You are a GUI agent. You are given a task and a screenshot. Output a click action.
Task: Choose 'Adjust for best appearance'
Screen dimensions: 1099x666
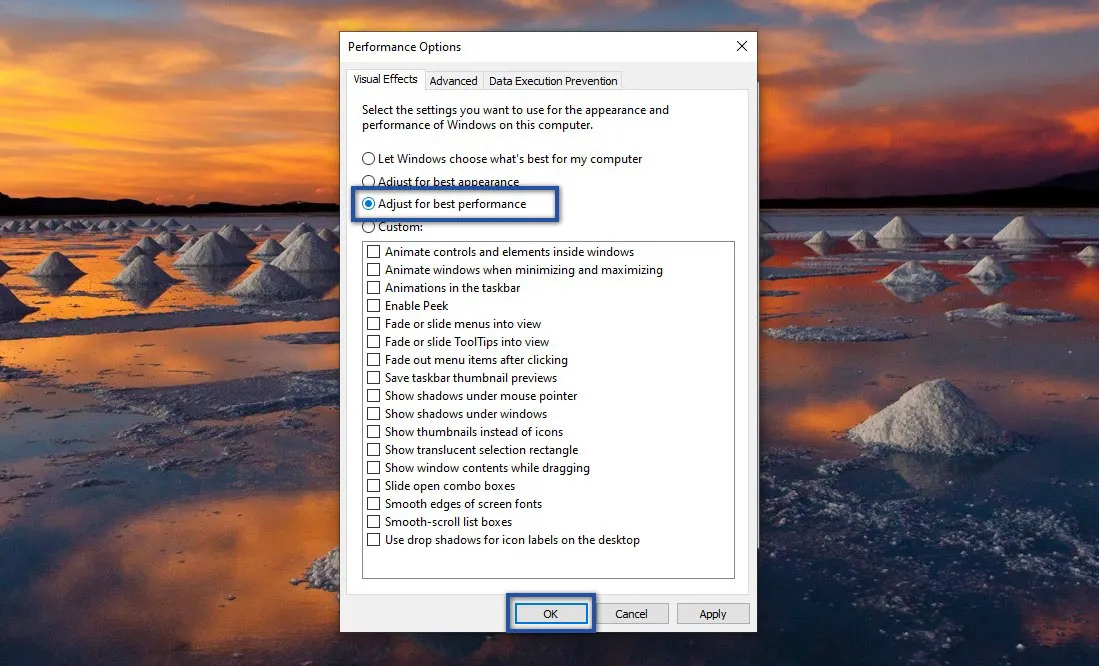click(368, 181)
